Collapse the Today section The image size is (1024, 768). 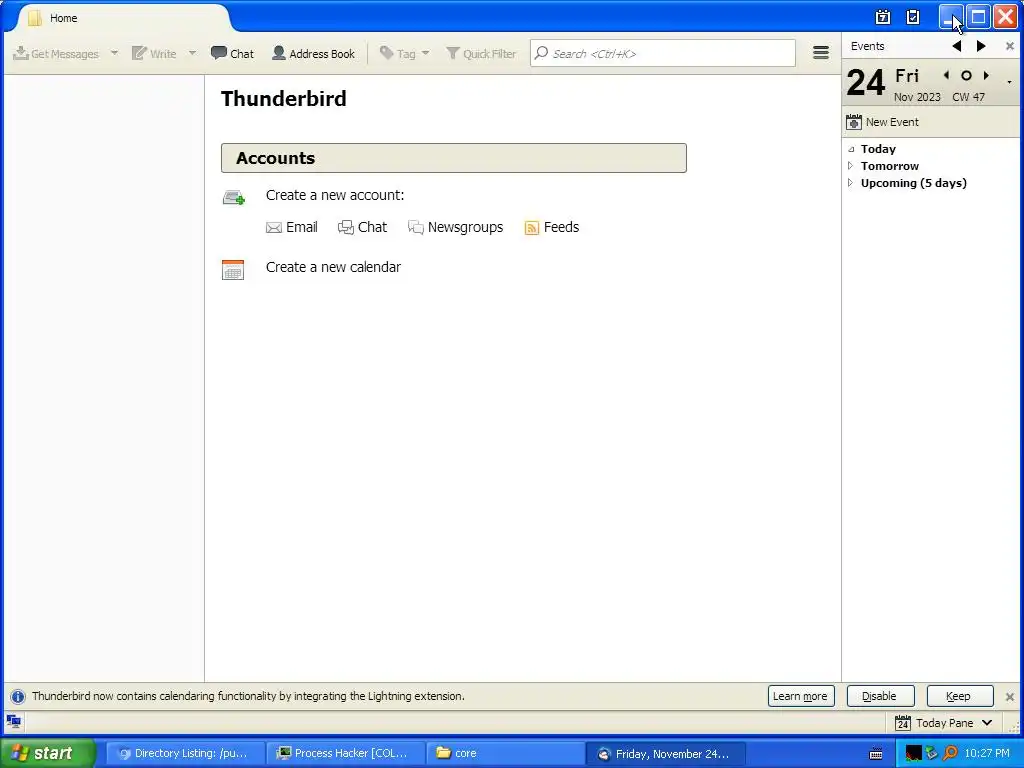coord(851,150)
